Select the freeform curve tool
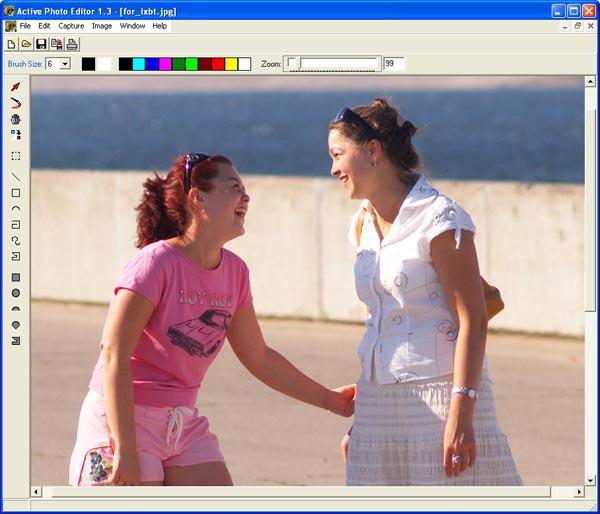Screen dimensions: 600x514 tap(15, 241)
